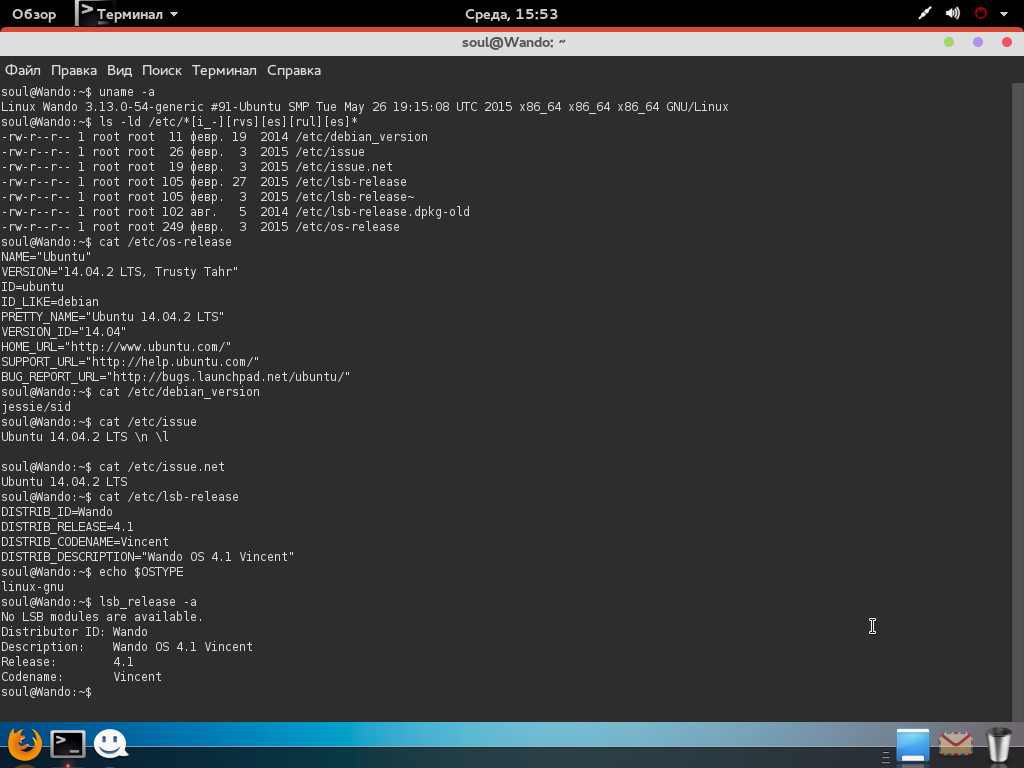Open the Поиск menu
This screenshot has width=1024, height=768.
[x=162, y=71]
